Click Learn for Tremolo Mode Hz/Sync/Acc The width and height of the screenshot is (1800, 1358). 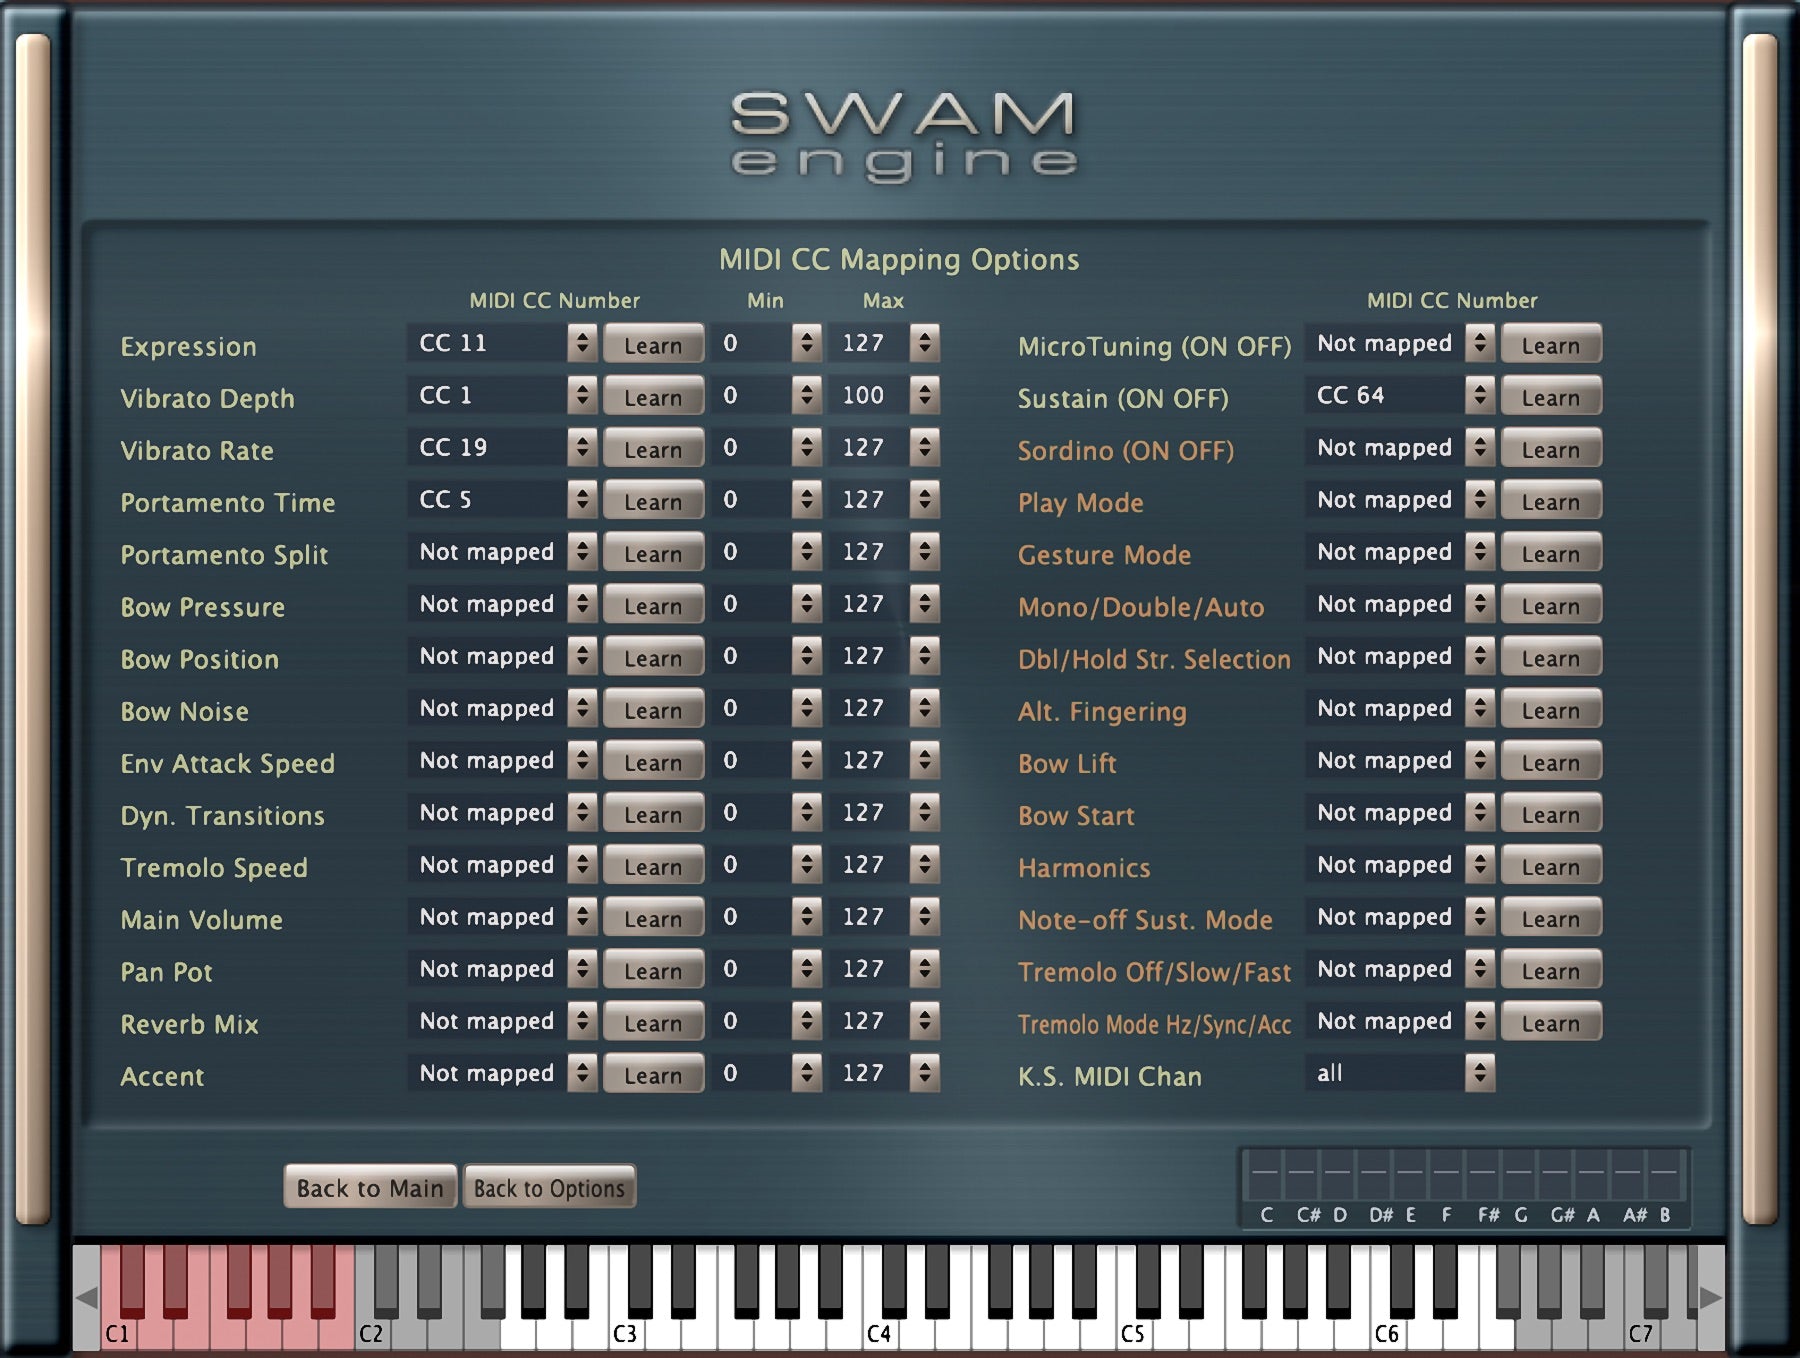click(x=1550, y=1022)
